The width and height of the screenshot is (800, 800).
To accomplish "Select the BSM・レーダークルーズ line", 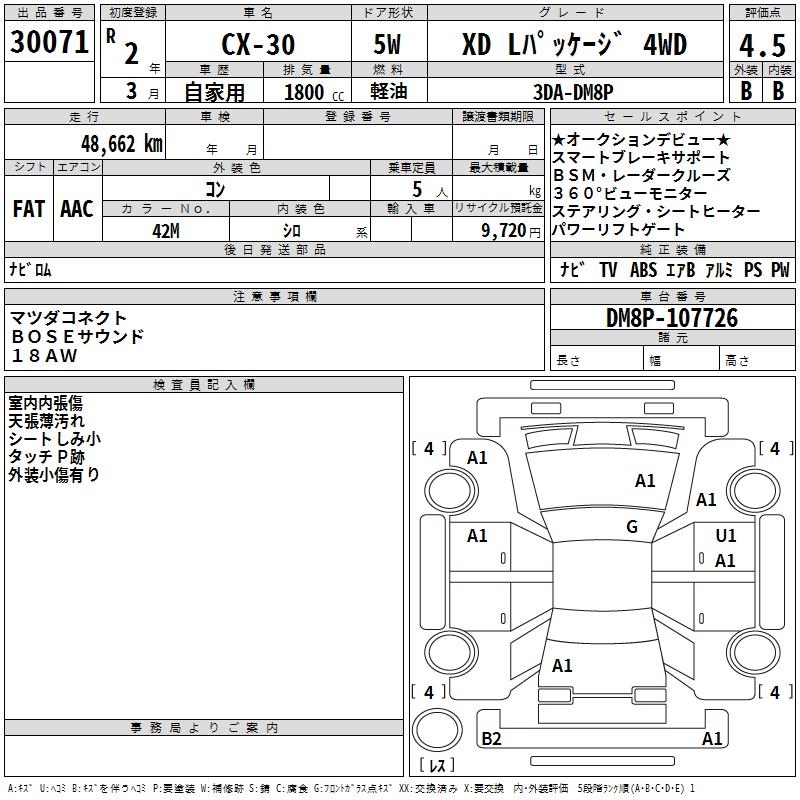I will 641,176.
